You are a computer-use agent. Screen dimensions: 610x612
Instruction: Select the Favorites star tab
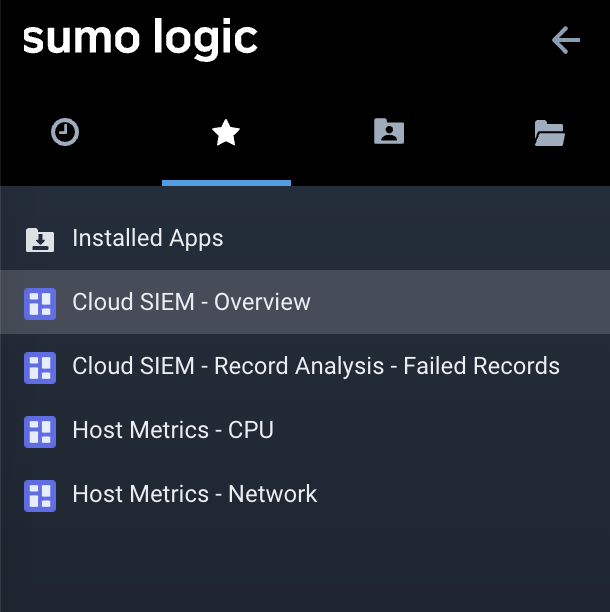(x=226, y=132)
